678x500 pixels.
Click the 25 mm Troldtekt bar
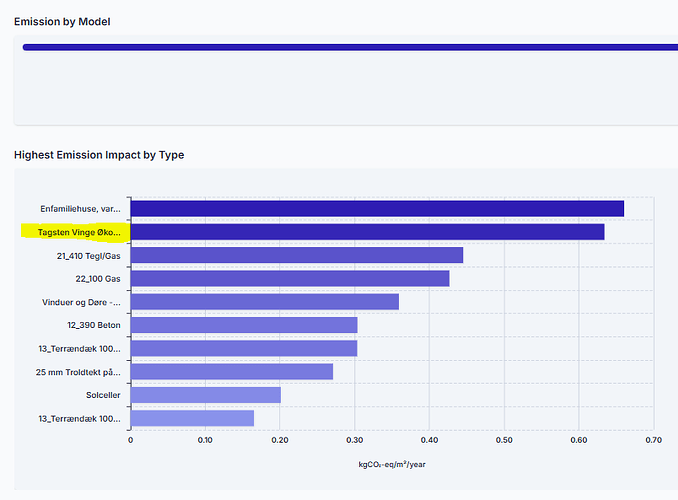tap(231, 371)
